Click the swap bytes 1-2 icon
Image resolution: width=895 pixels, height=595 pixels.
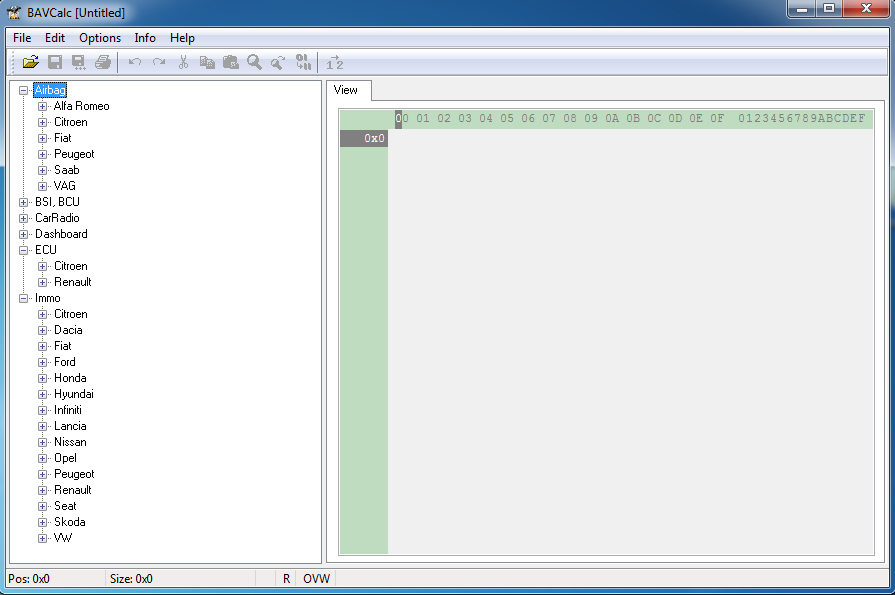coord(335,62)
